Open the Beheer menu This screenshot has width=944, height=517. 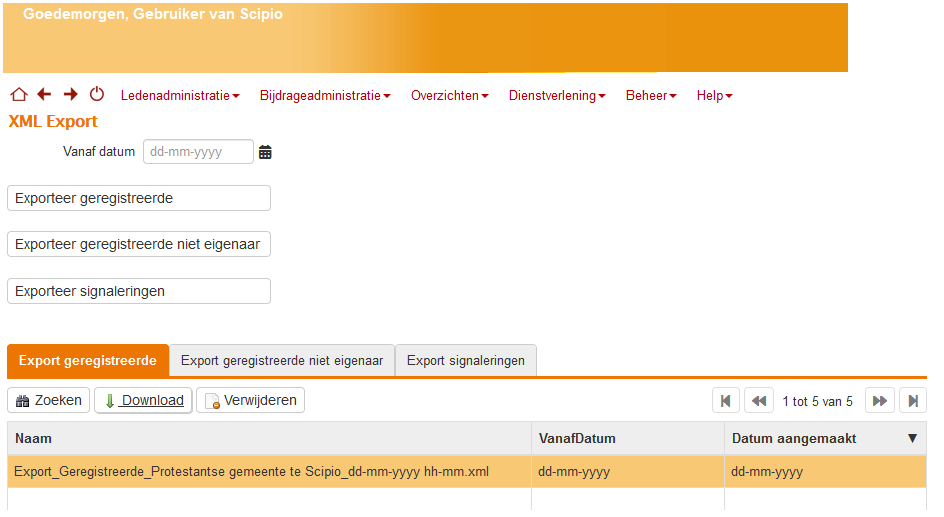tap(651, 96)
